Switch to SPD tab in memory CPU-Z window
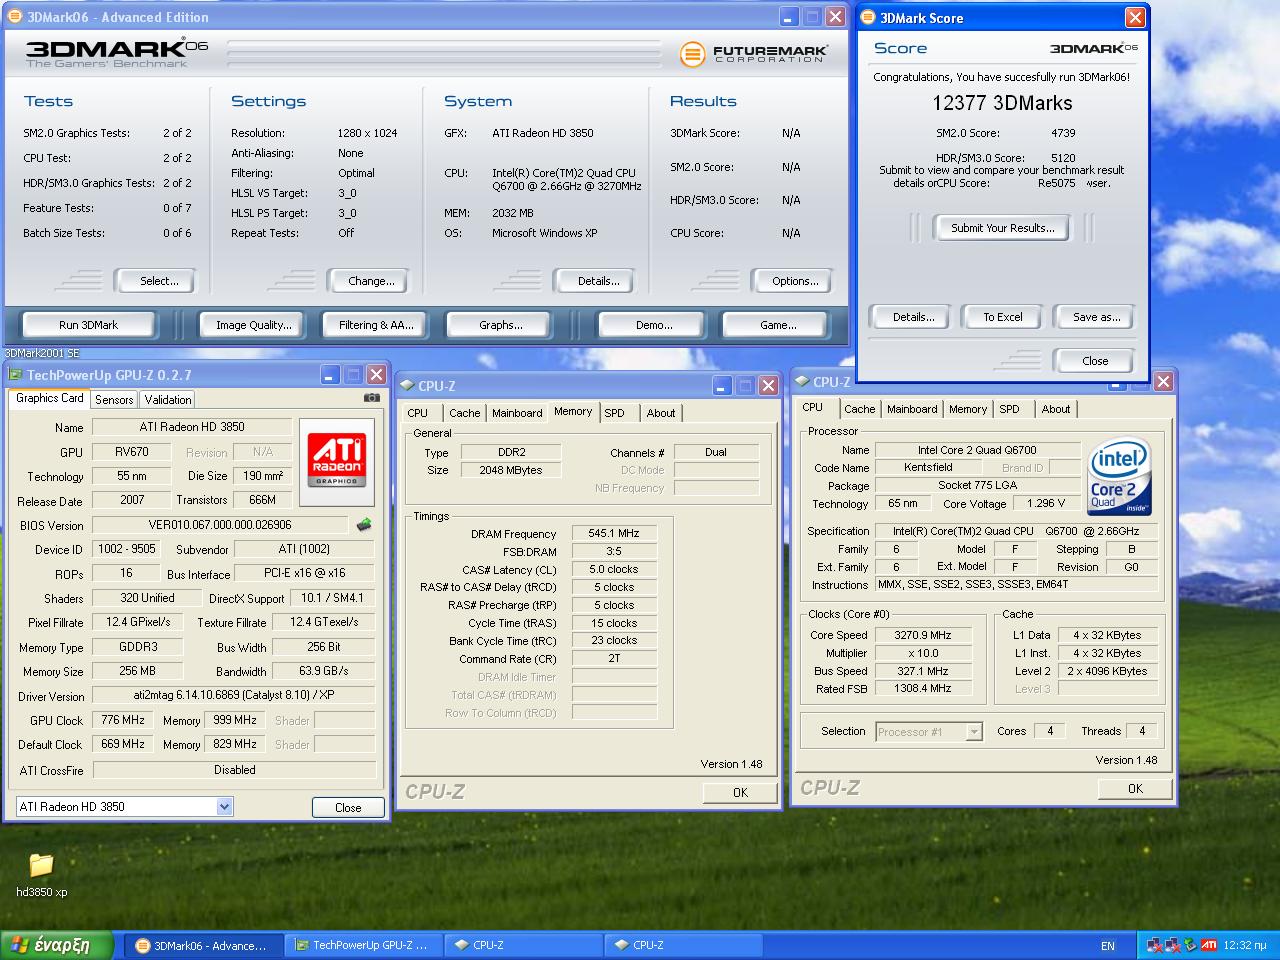This screenshot has height=960, width=1280. pos(615,413)
